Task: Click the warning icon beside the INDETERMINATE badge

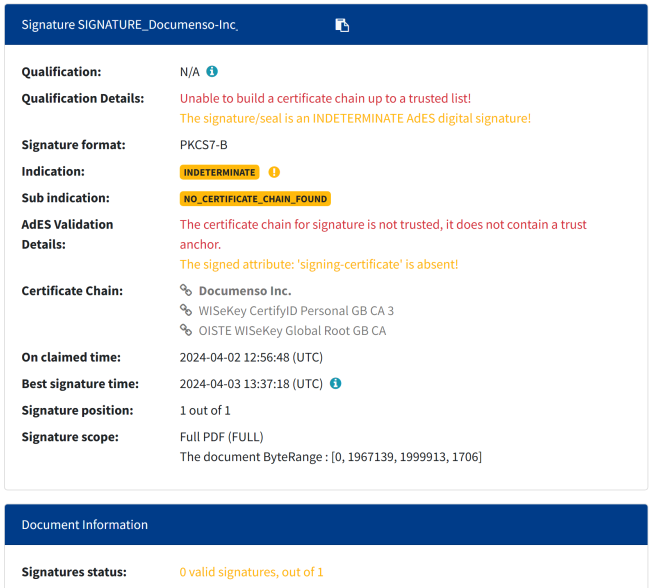Action: (274, 172)
